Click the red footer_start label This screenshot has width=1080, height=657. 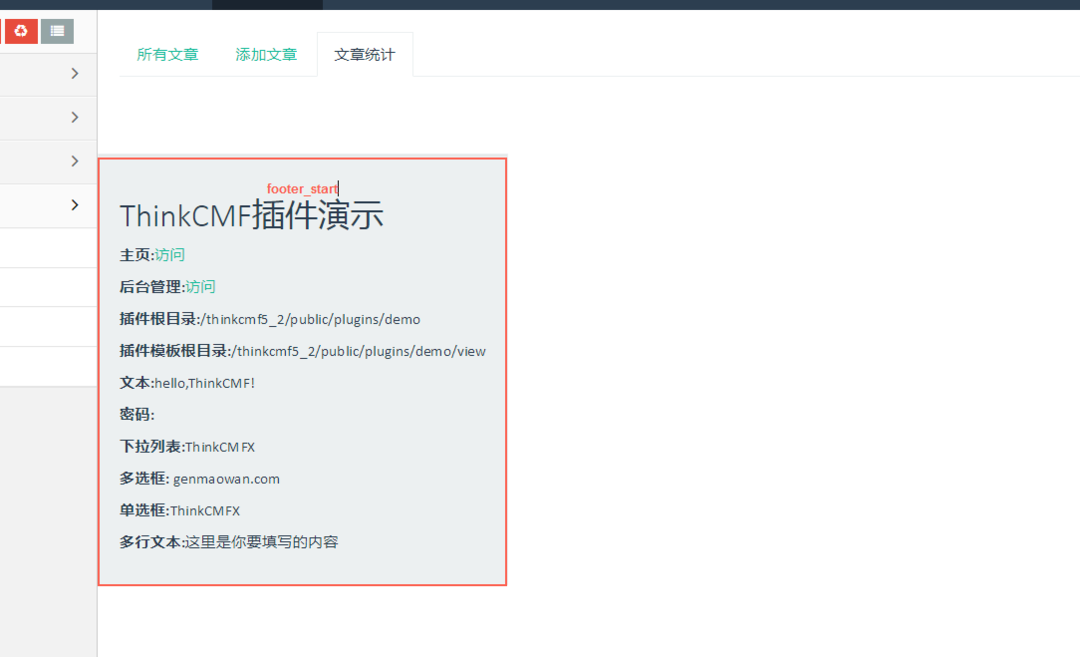click(302, 189)
